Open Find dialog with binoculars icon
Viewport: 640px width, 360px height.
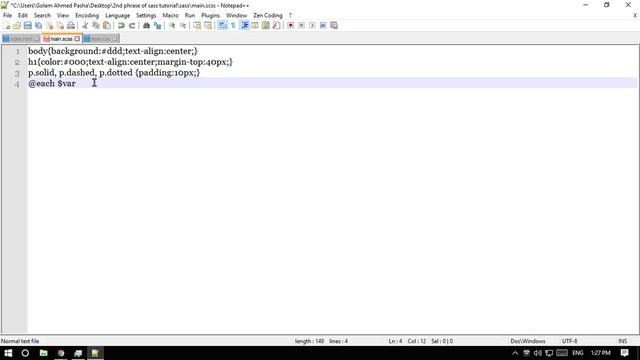(x=146, y=25)
